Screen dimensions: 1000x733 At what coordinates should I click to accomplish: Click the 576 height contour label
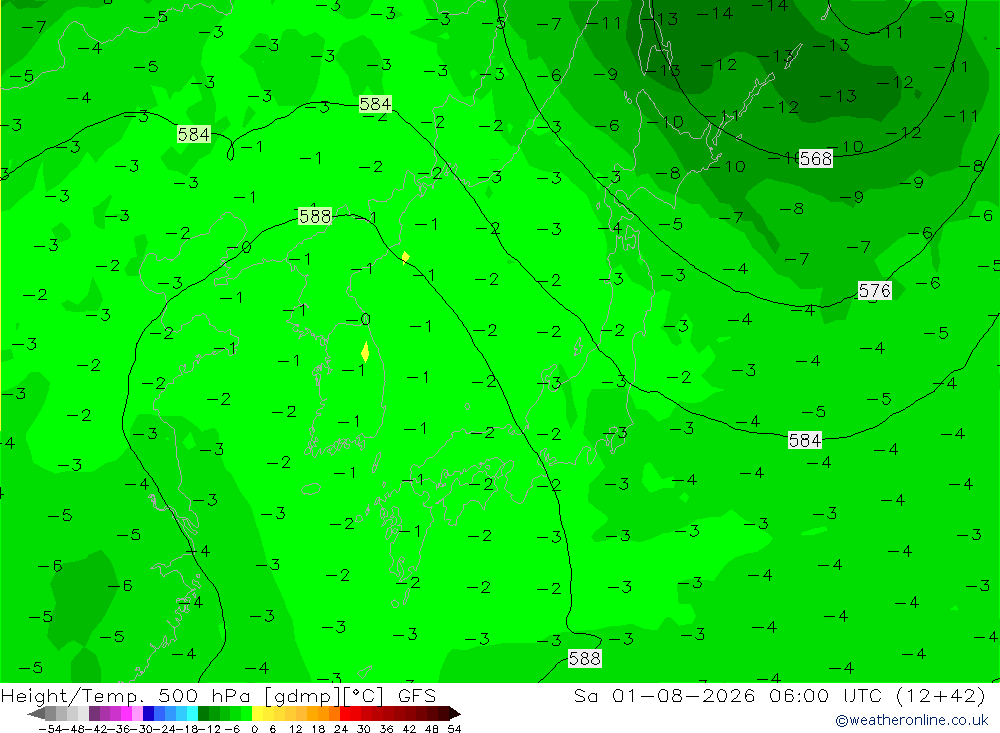pos(874,291)
